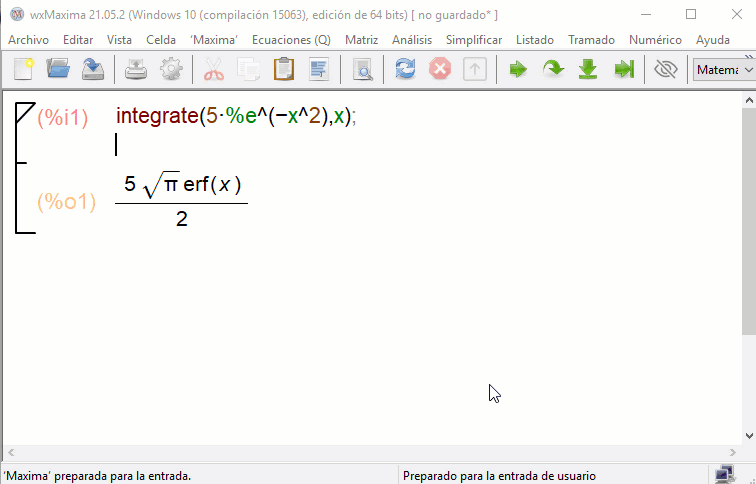Click the horizontal scrollbar right arrow
756x484 pixels.
pos(733,452)
